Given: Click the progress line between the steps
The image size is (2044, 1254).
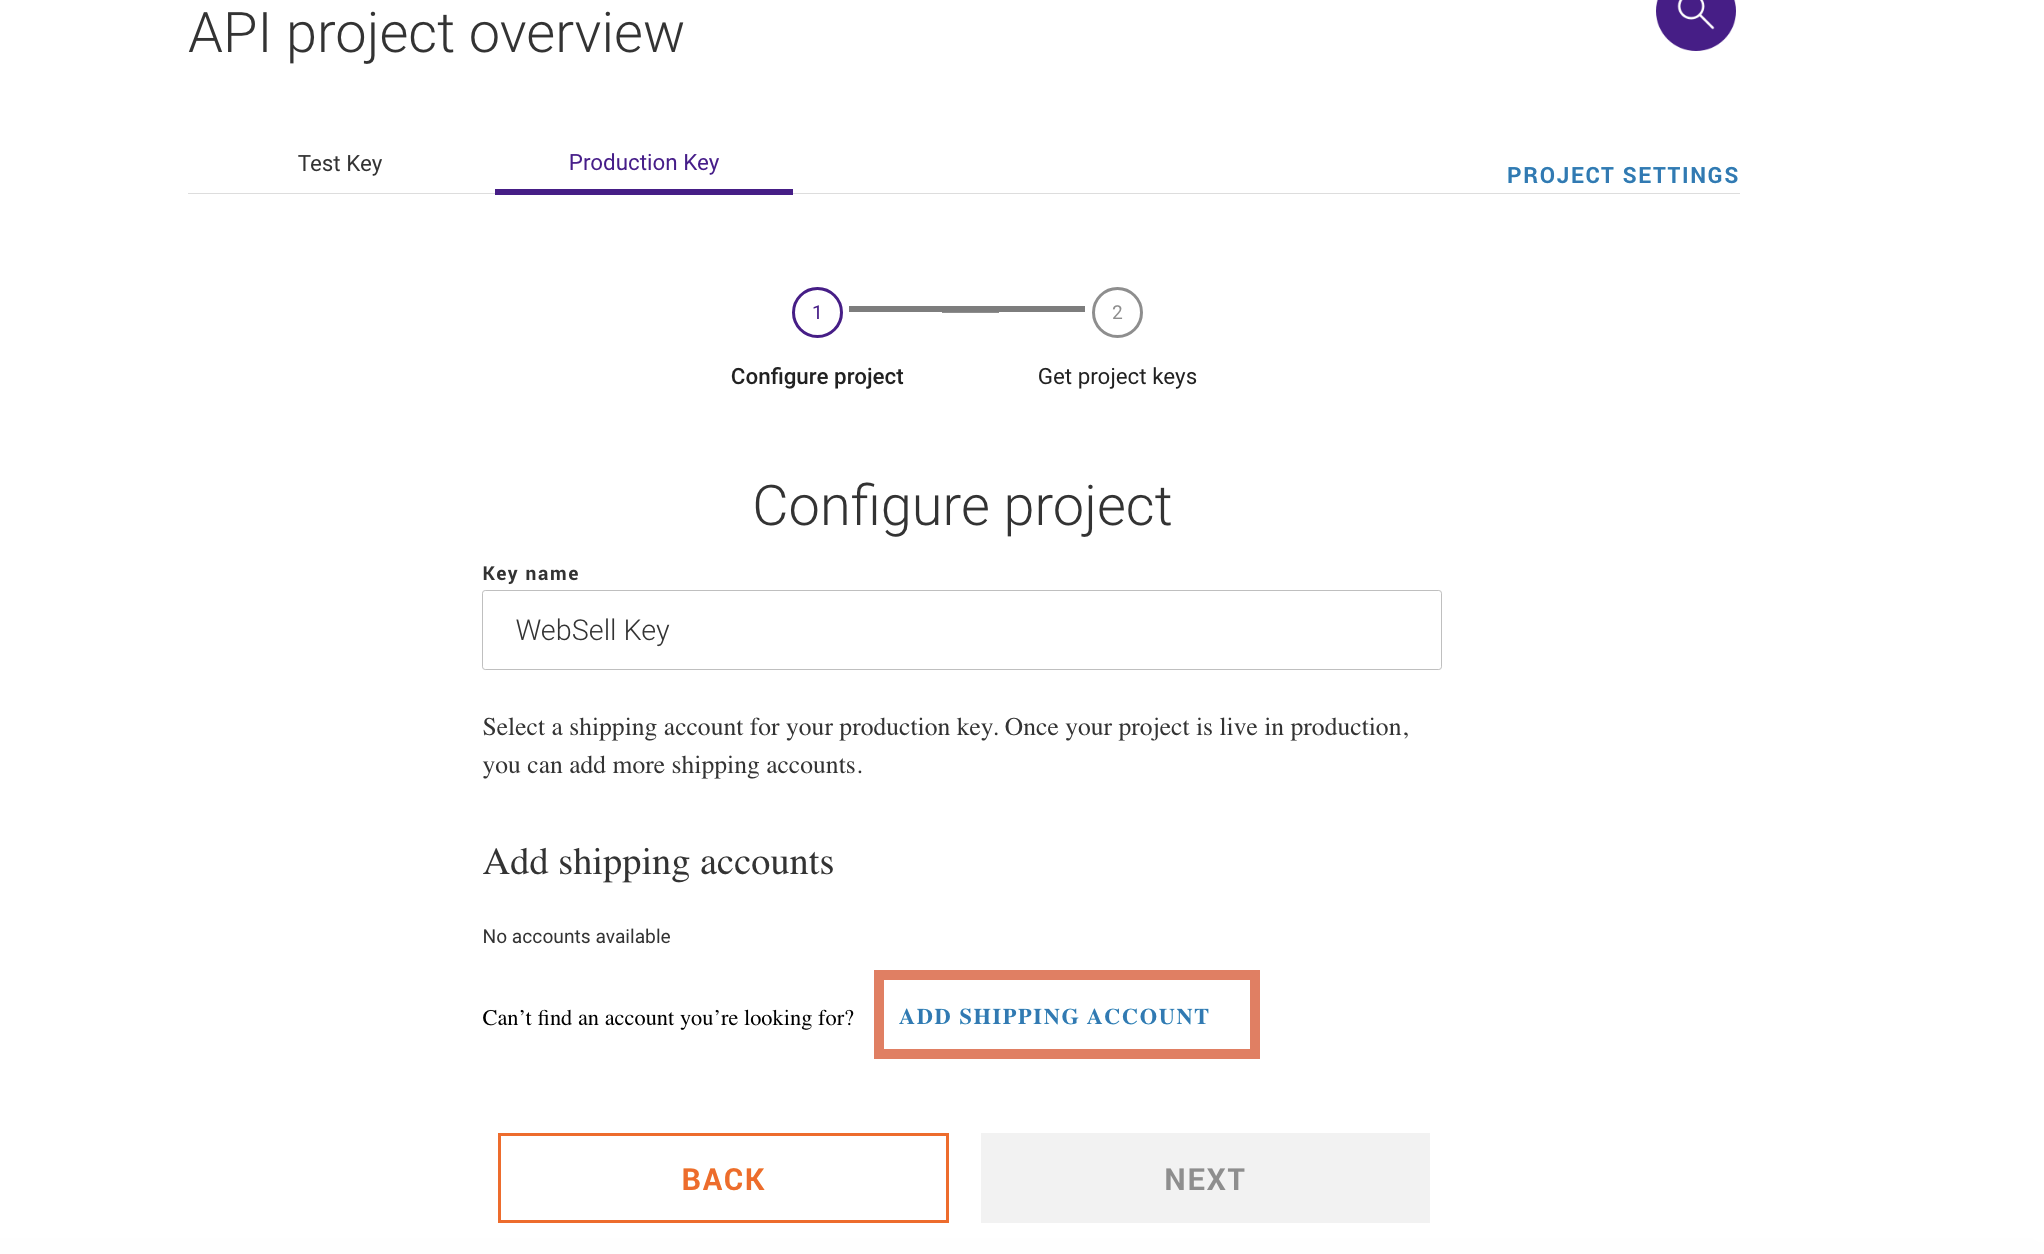Looking at the screenshot, I should coord(967,310).
